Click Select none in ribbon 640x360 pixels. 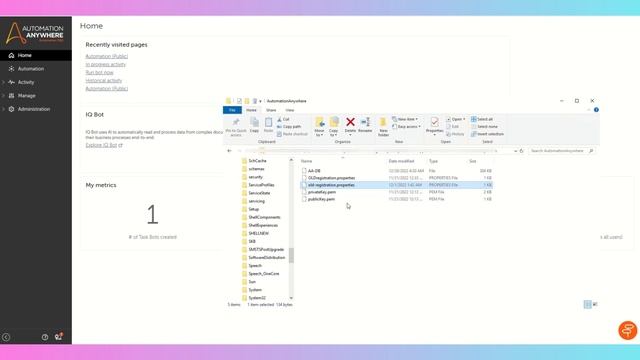pyautogui.click(x=484, y=127)
